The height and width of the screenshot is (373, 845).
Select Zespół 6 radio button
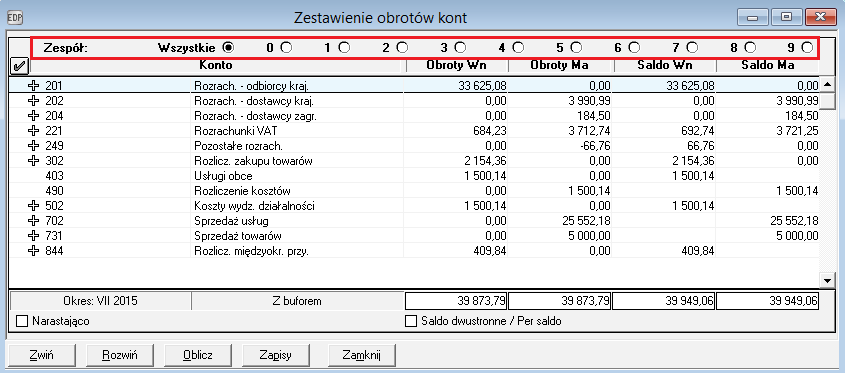[x=634, y=47]
